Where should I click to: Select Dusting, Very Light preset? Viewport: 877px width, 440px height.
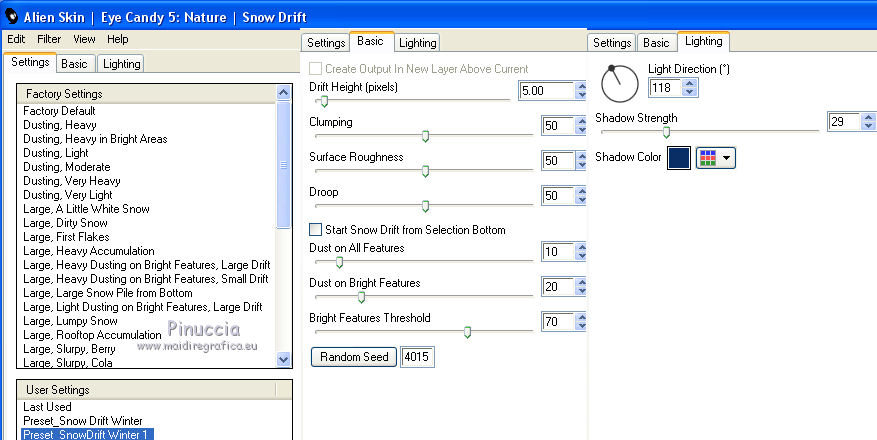pyautogui.click(x=68, y=195)
